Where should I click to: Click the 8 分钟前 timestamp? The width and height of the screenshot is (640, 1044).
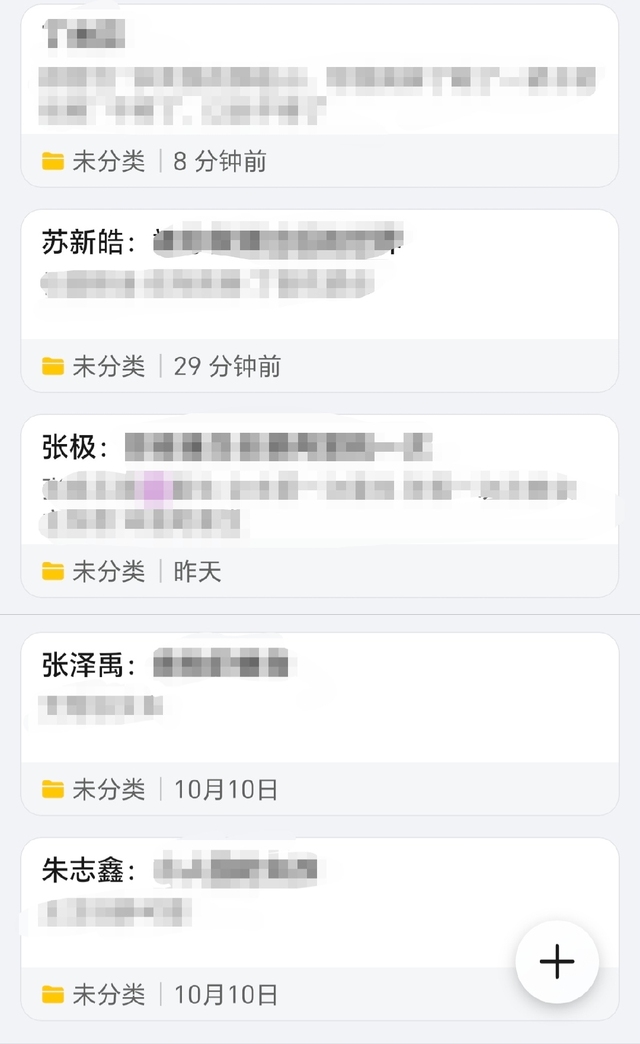[x=220, y=161]
